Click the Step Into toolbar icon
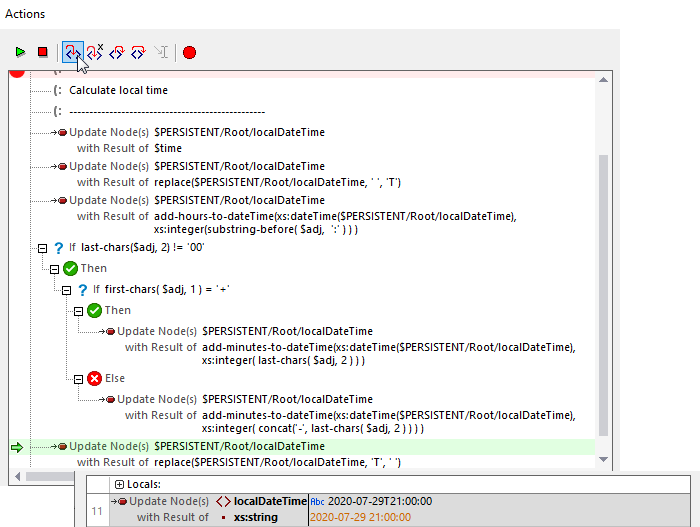This screenshot has width=700, height=527. coord(72,52)
